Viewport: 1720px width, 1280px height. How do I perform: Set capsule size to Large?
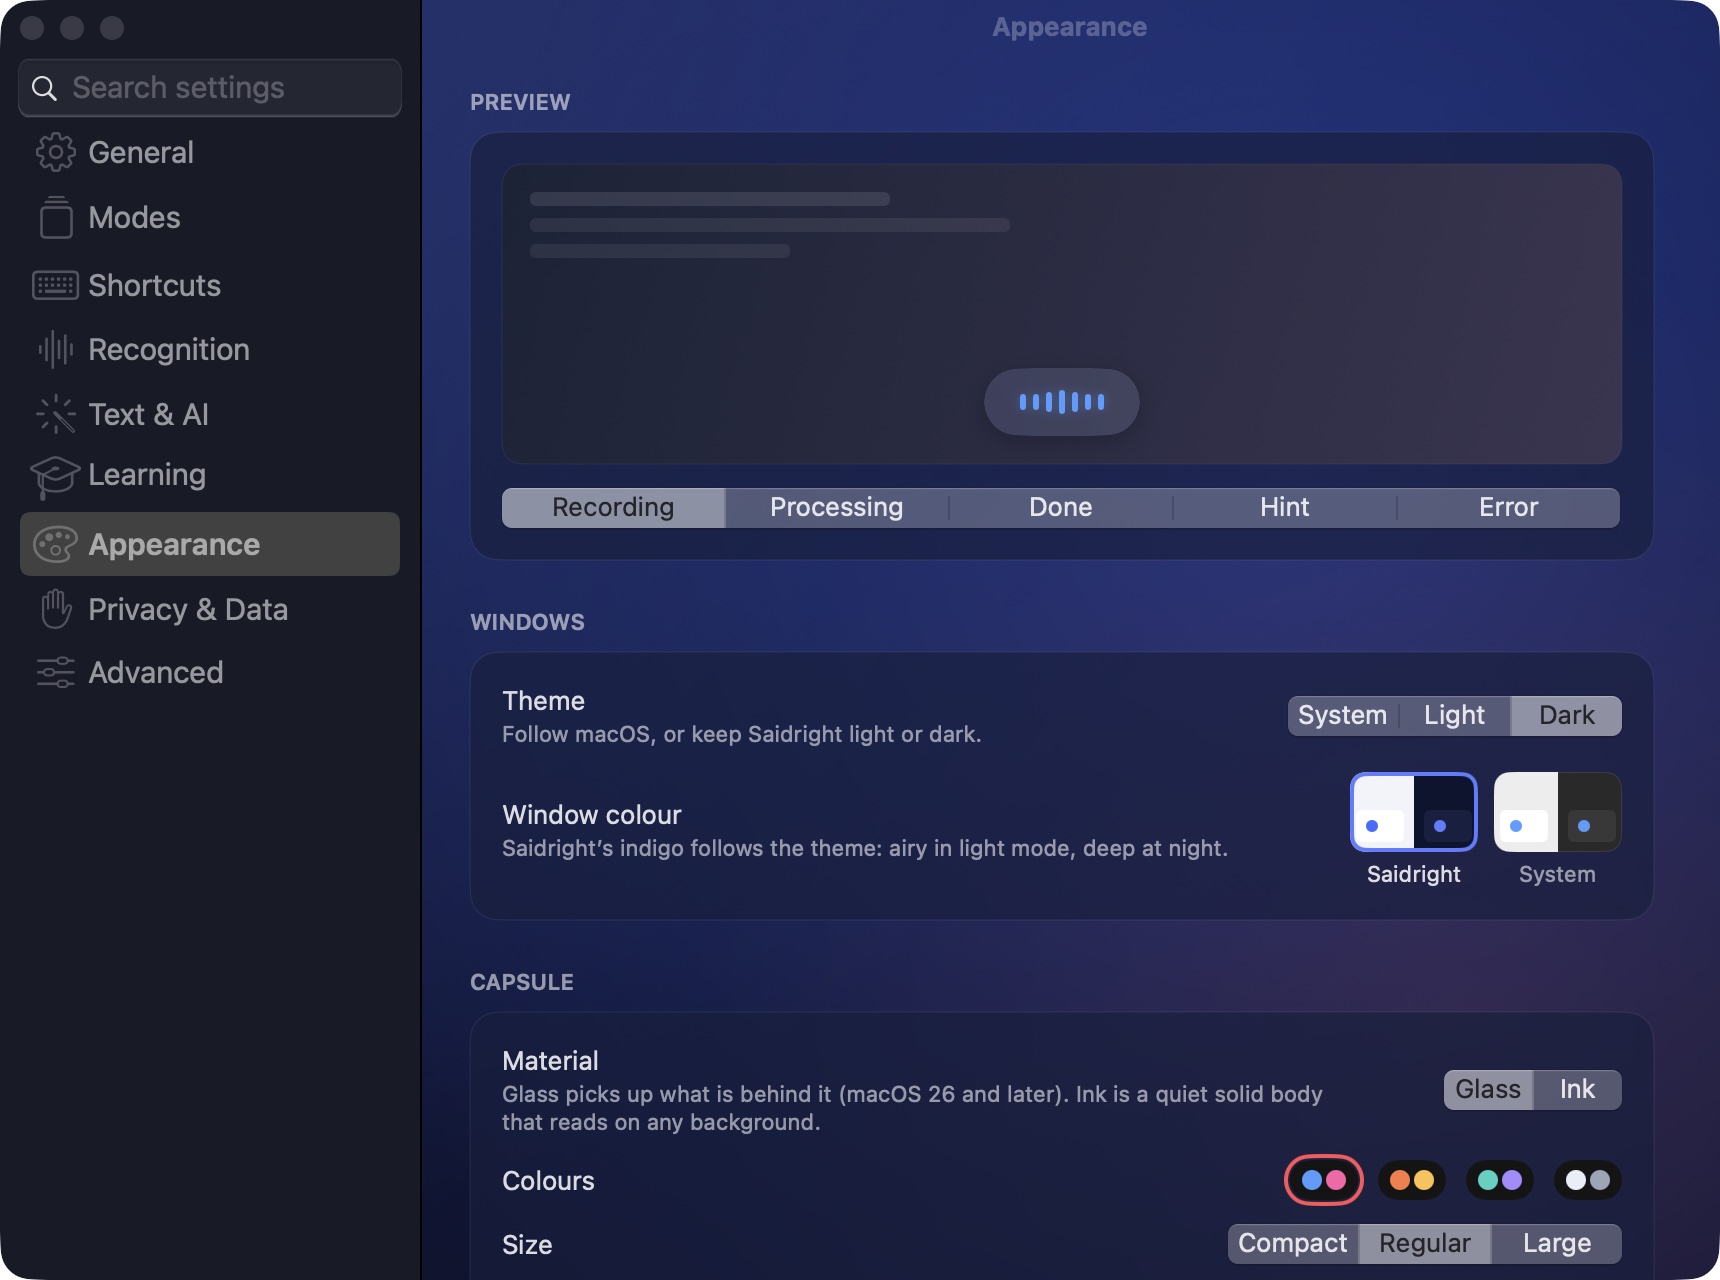(1557, 1243)
